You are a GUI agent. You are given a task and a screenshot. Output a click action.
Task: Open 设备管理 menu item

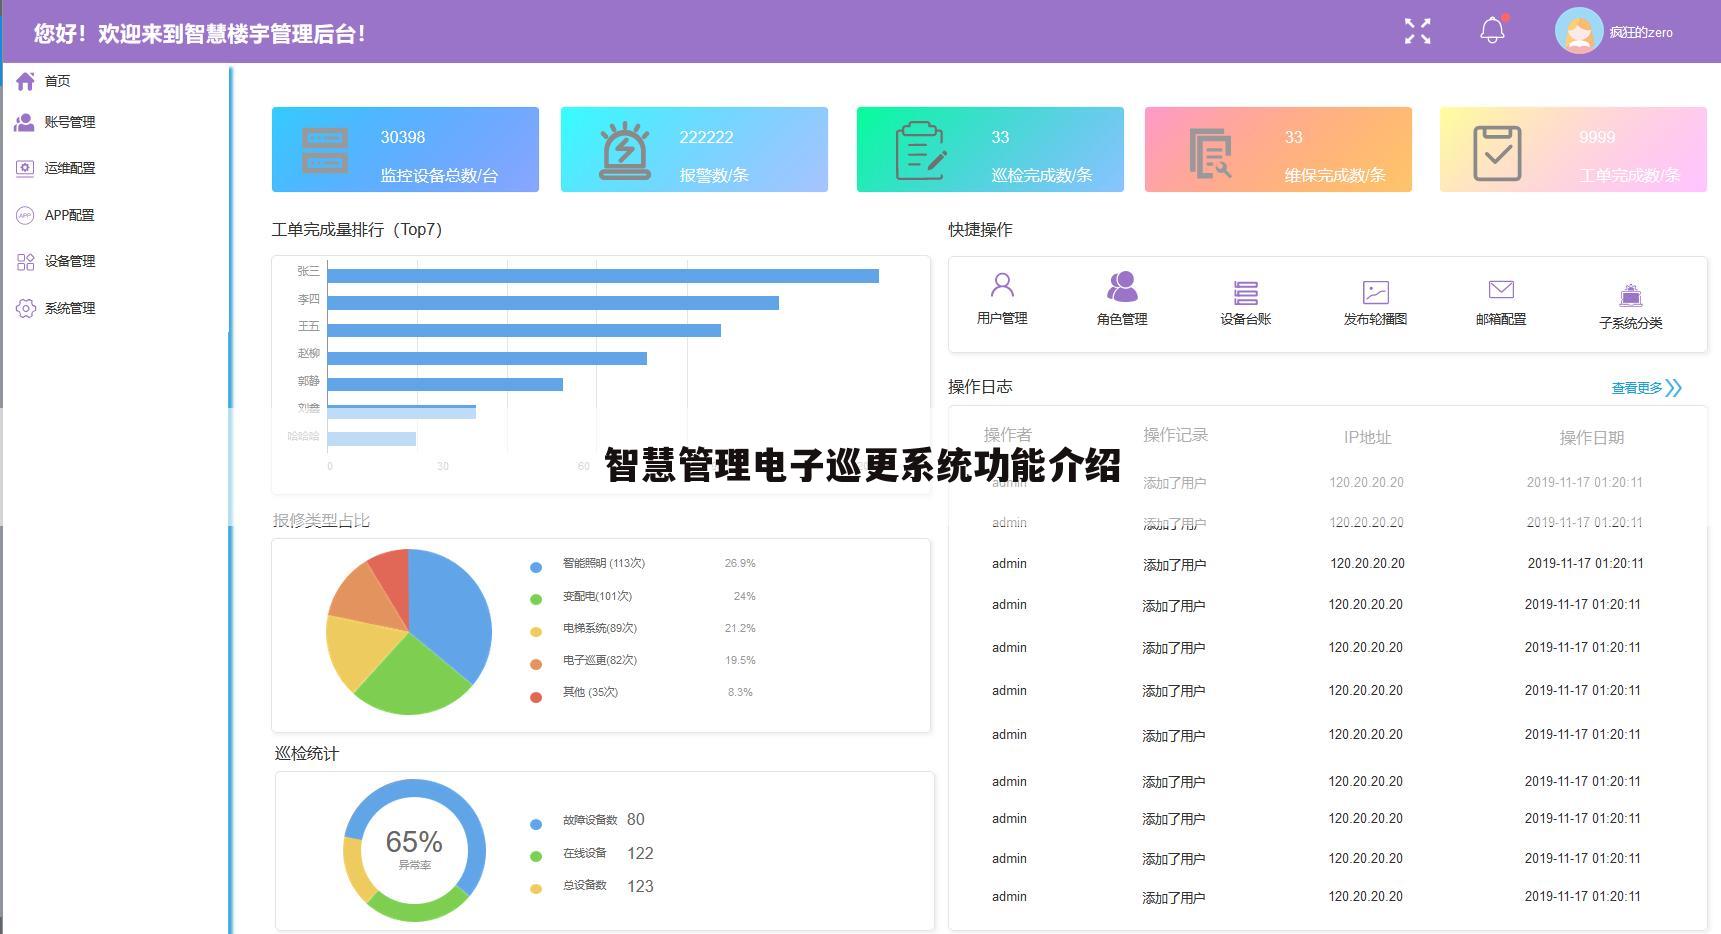click(70, 261)
